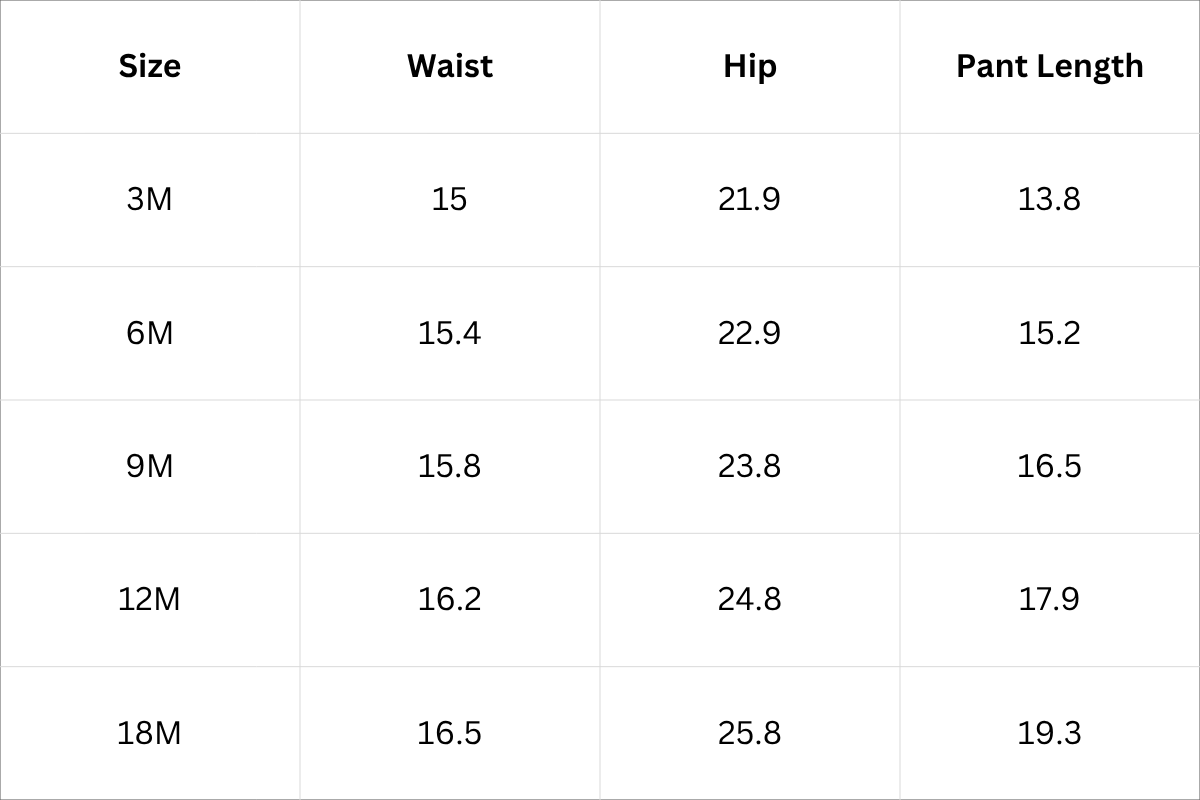Click the 21.9 hip value

tap(749, 199)
